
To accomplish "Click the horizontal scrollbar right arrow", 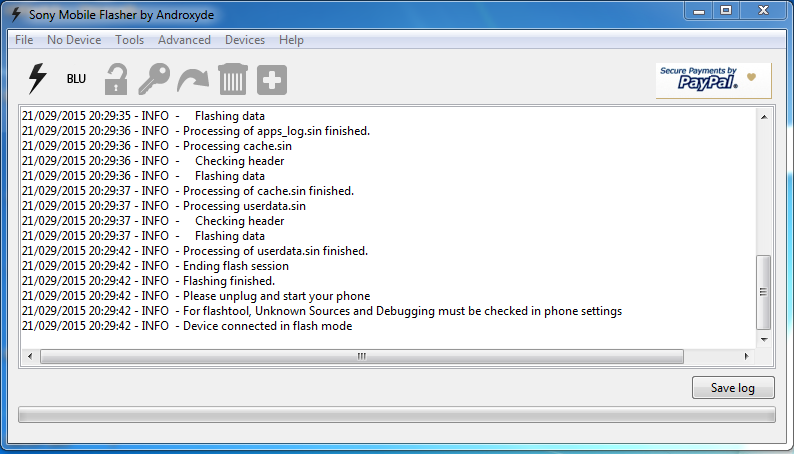I will click(745, 356).
